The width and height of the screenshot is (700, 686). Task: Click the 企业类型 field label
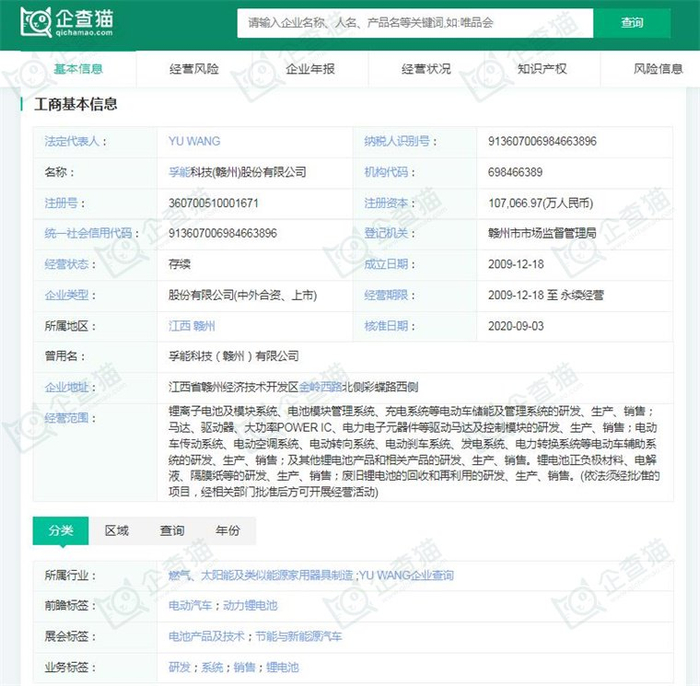click(67, 295)
